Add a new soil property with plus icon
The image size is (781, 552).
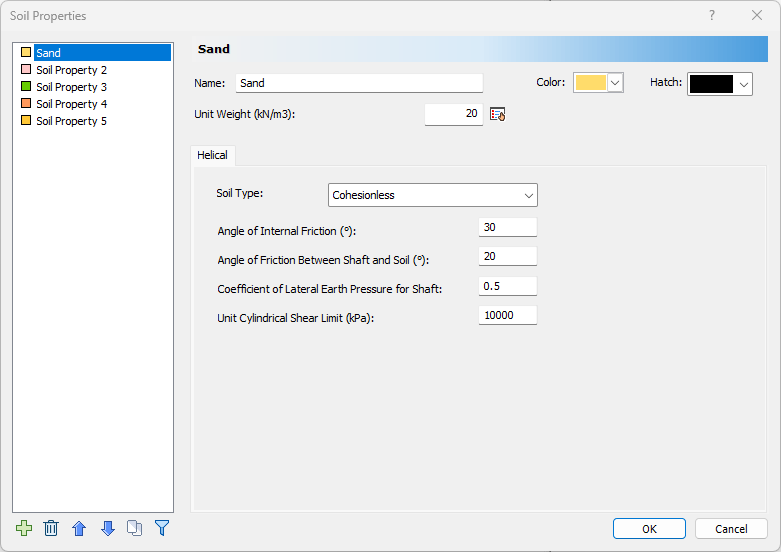point(24,528)
